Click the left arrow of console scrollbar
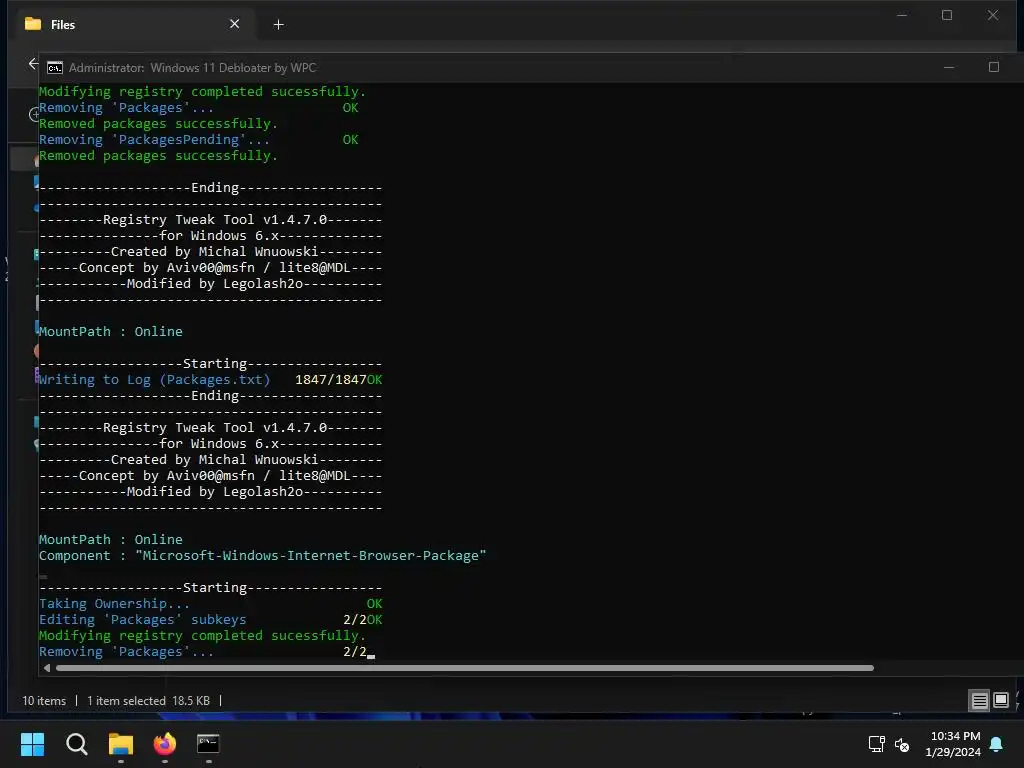 pos(46,668)
